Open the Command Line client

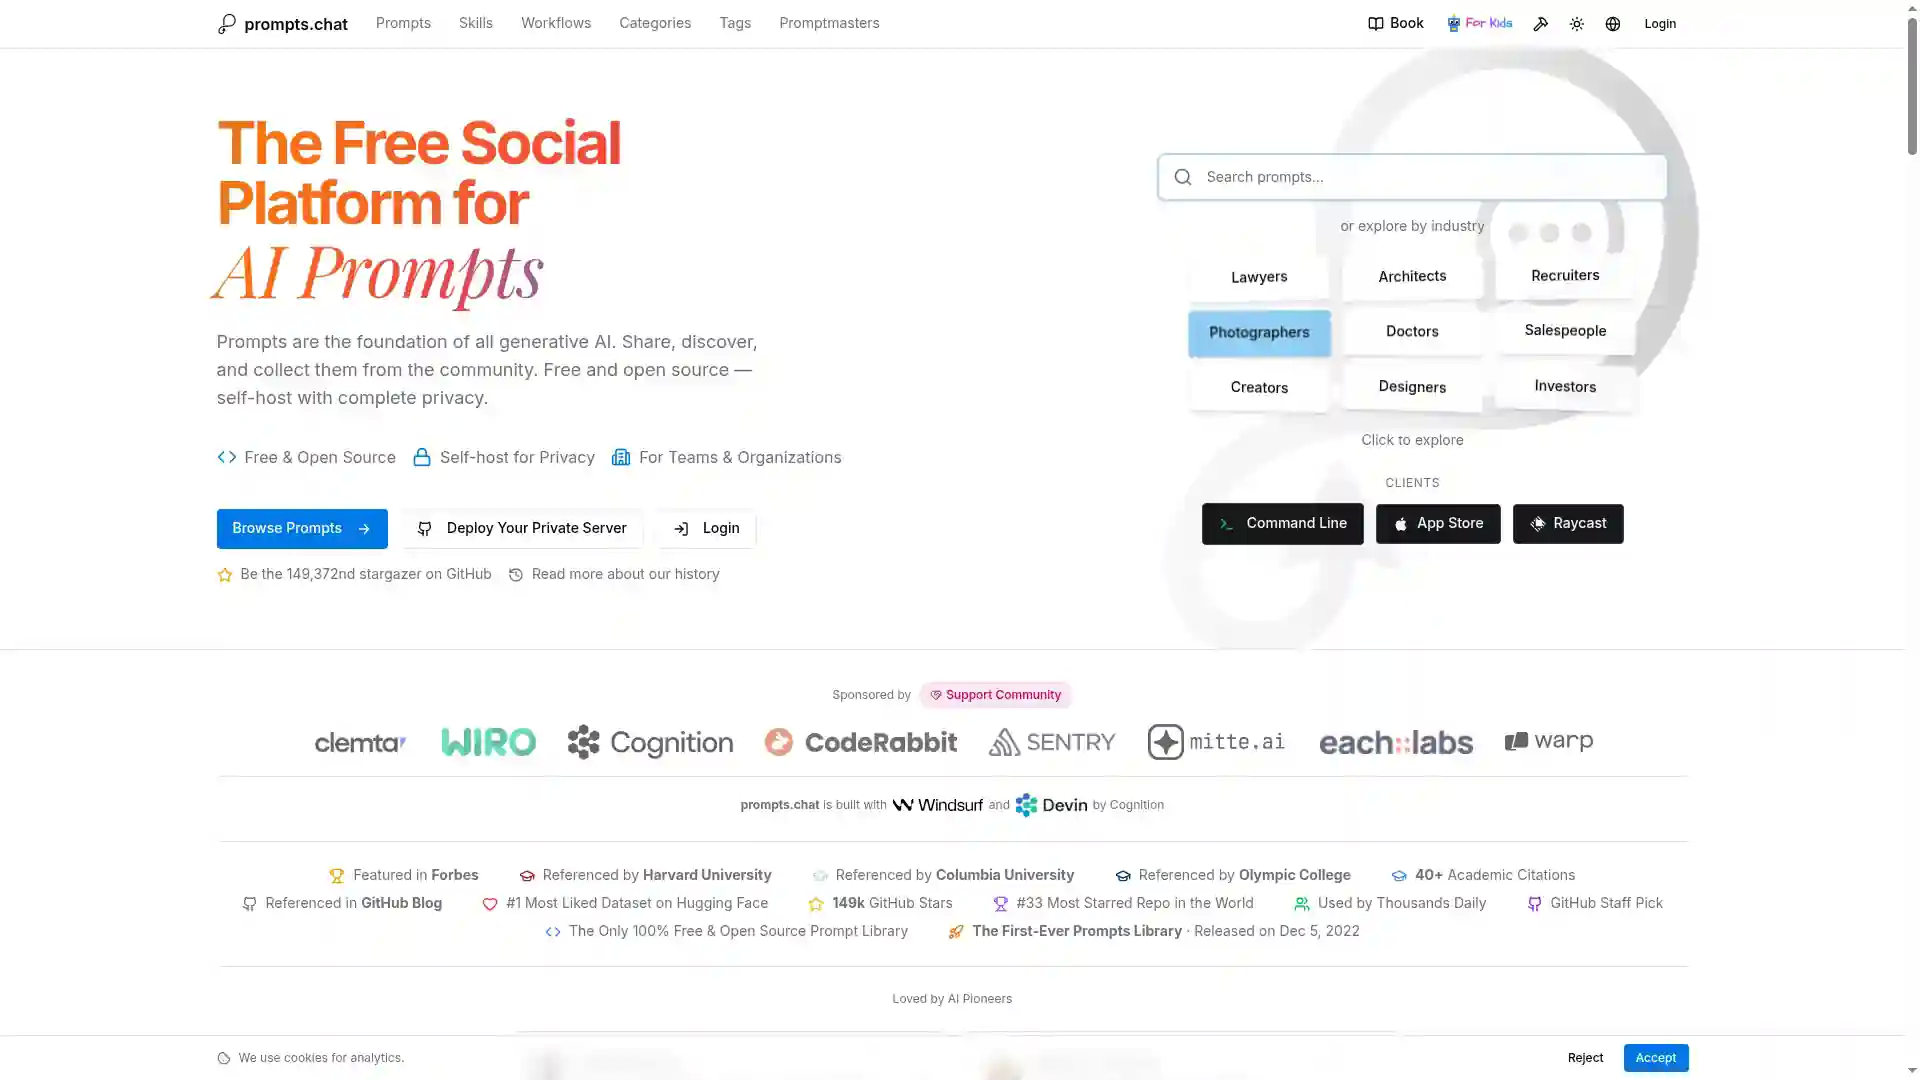pos(1282,524)
